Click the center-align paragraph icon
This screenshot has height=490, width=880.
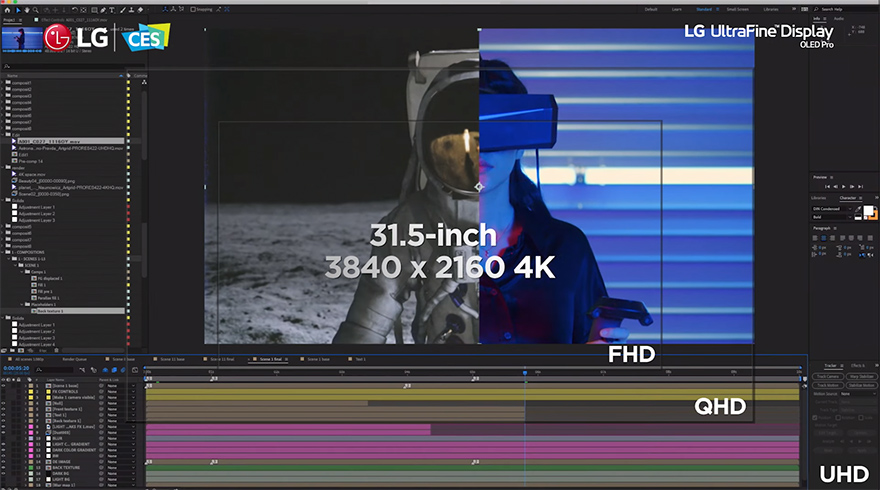pyautogui.click(x=823, y=238)
